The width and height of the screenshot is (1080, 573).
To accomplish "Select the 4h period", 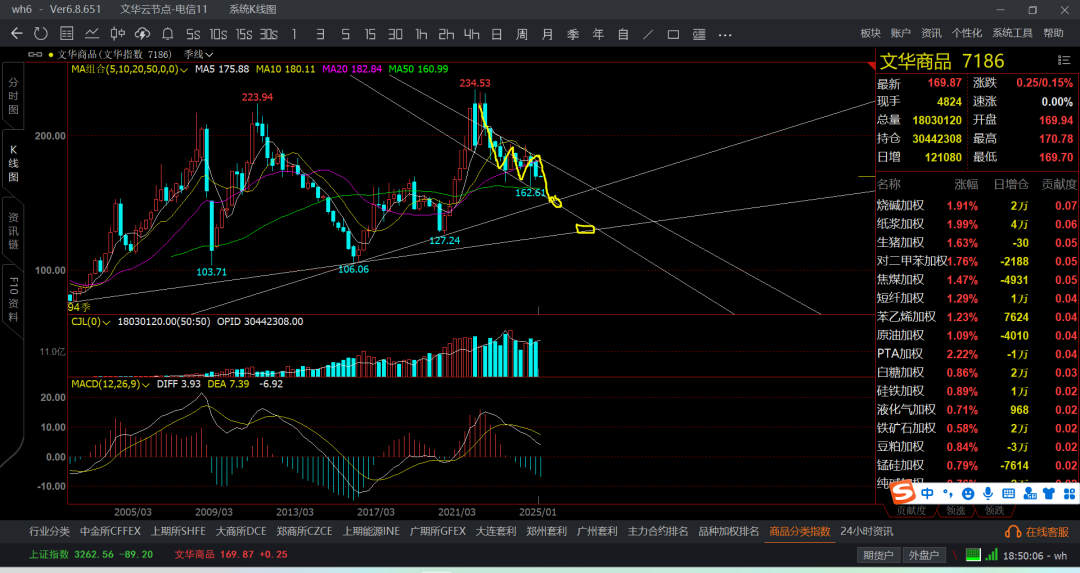I will [472, 34].
